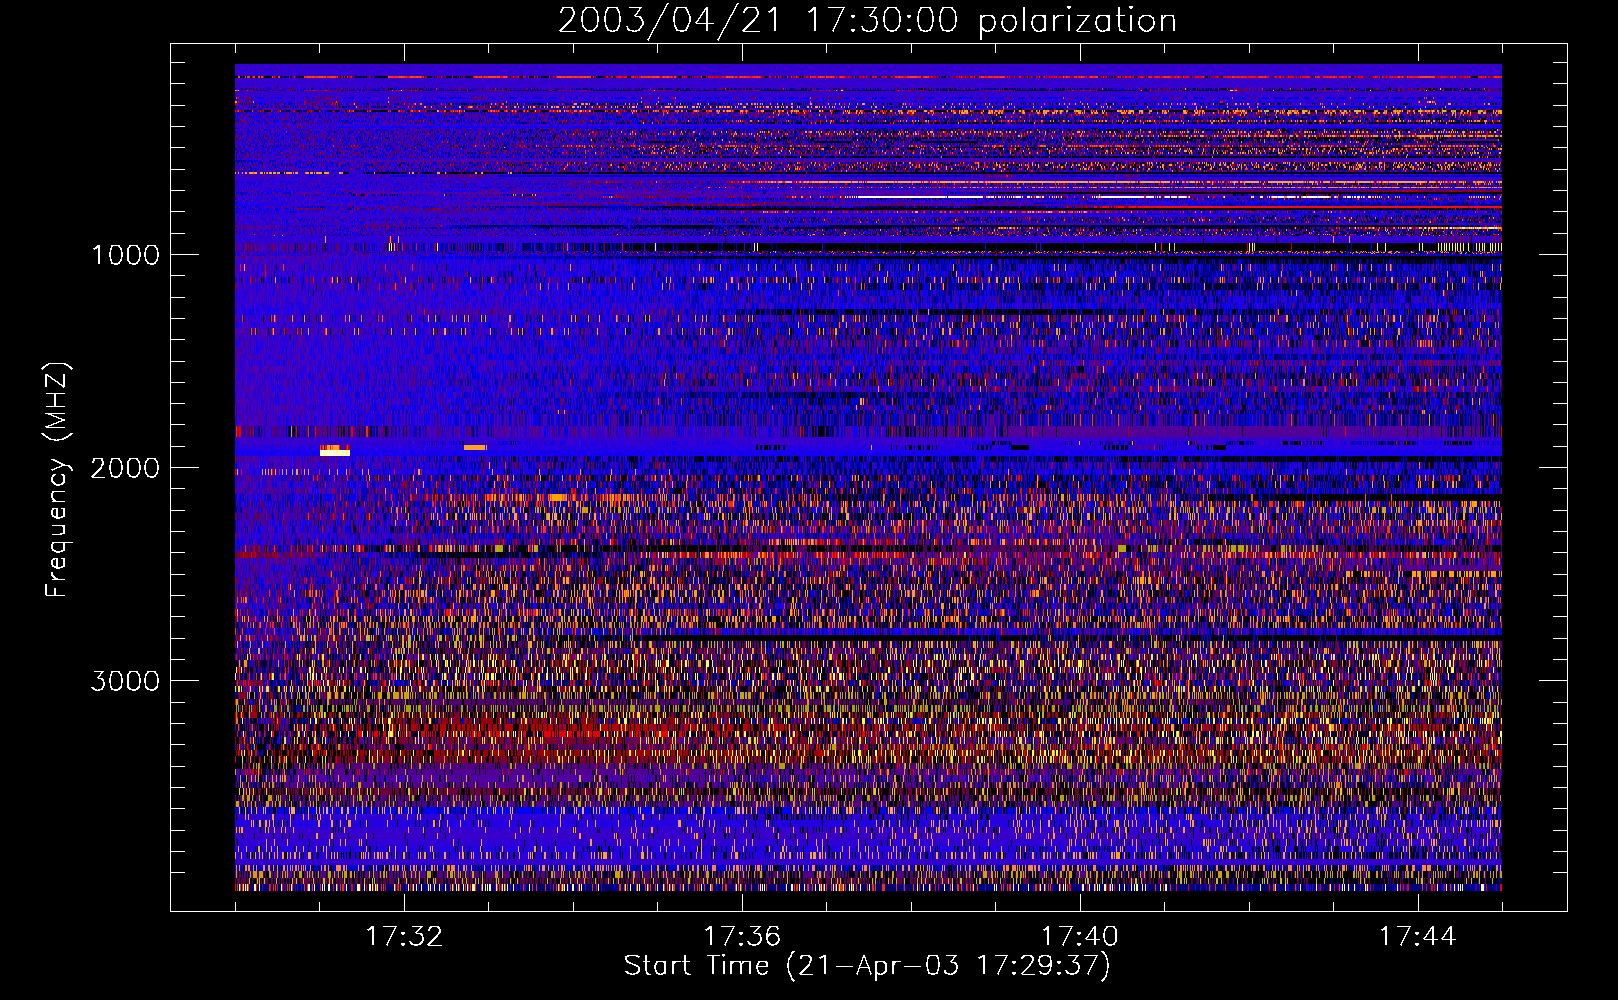Select the 17:44 time tick label

coord(1417,937)
